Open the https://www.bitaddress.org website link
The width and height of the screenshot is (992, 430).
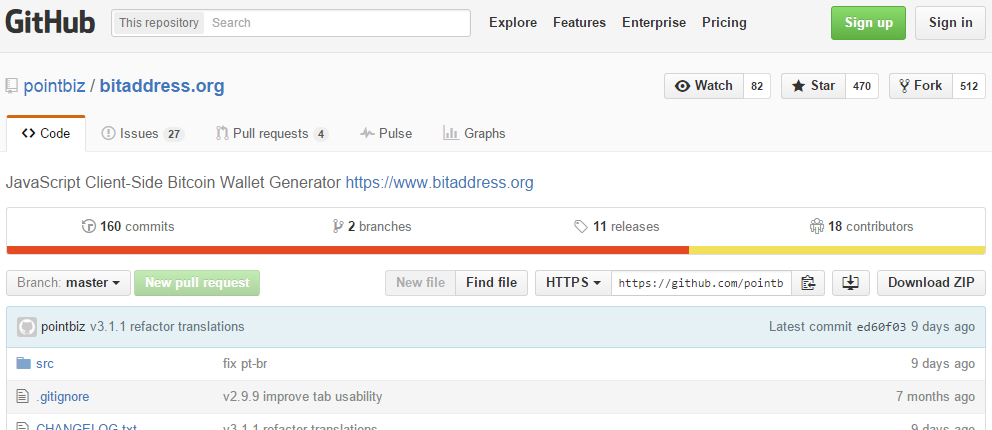click(x=439, y=183)
